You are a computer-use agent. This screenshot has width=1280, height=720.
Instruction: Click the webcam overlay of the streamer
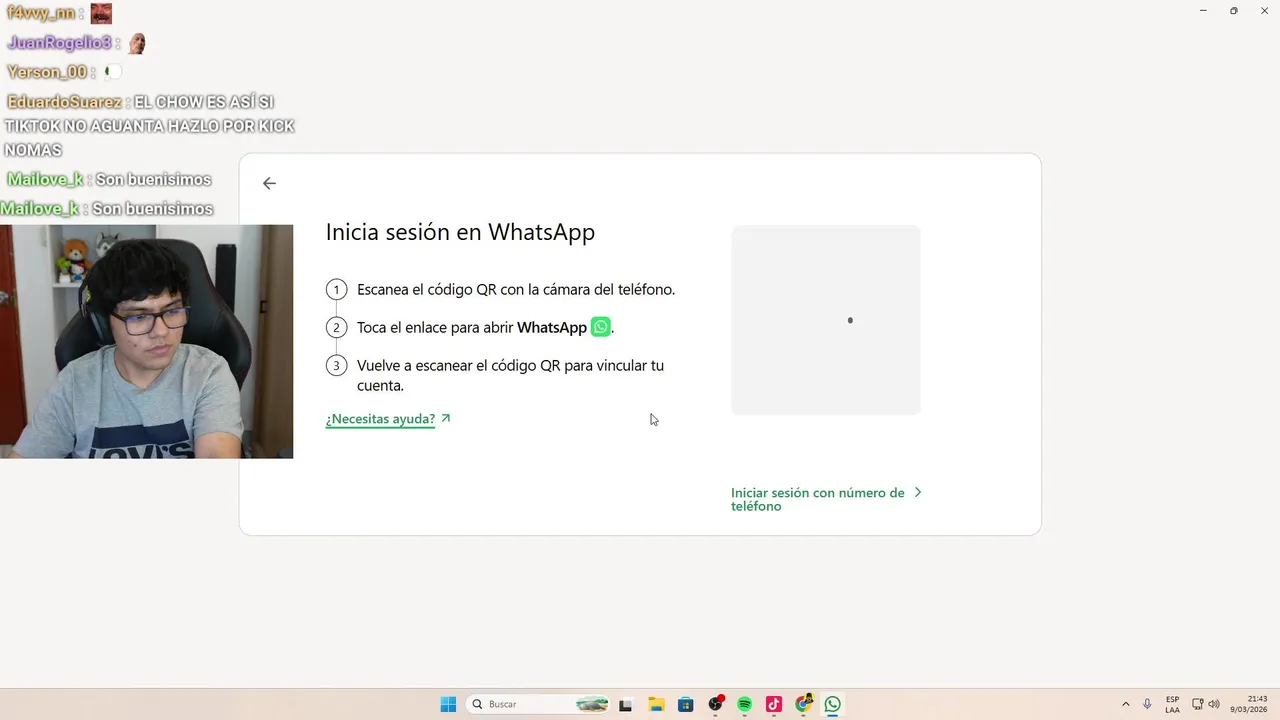146,341
